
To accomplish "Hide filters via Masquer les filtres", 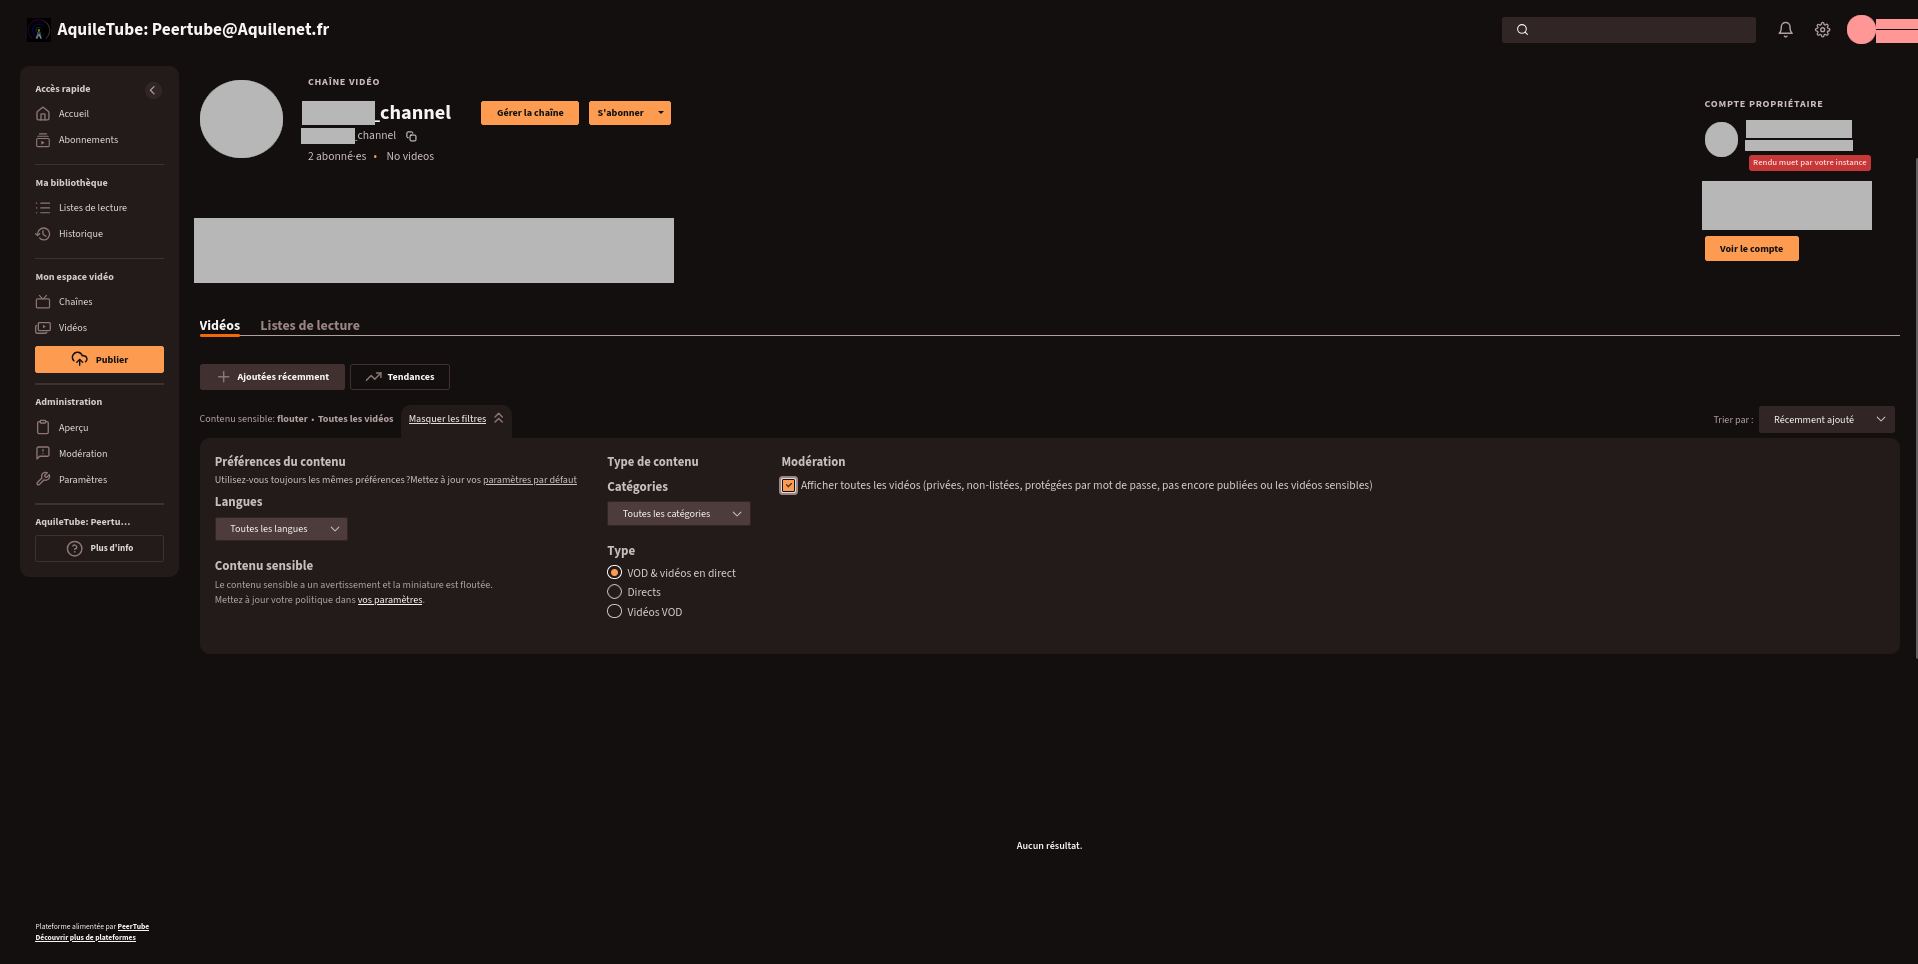I will pos(447,419).
